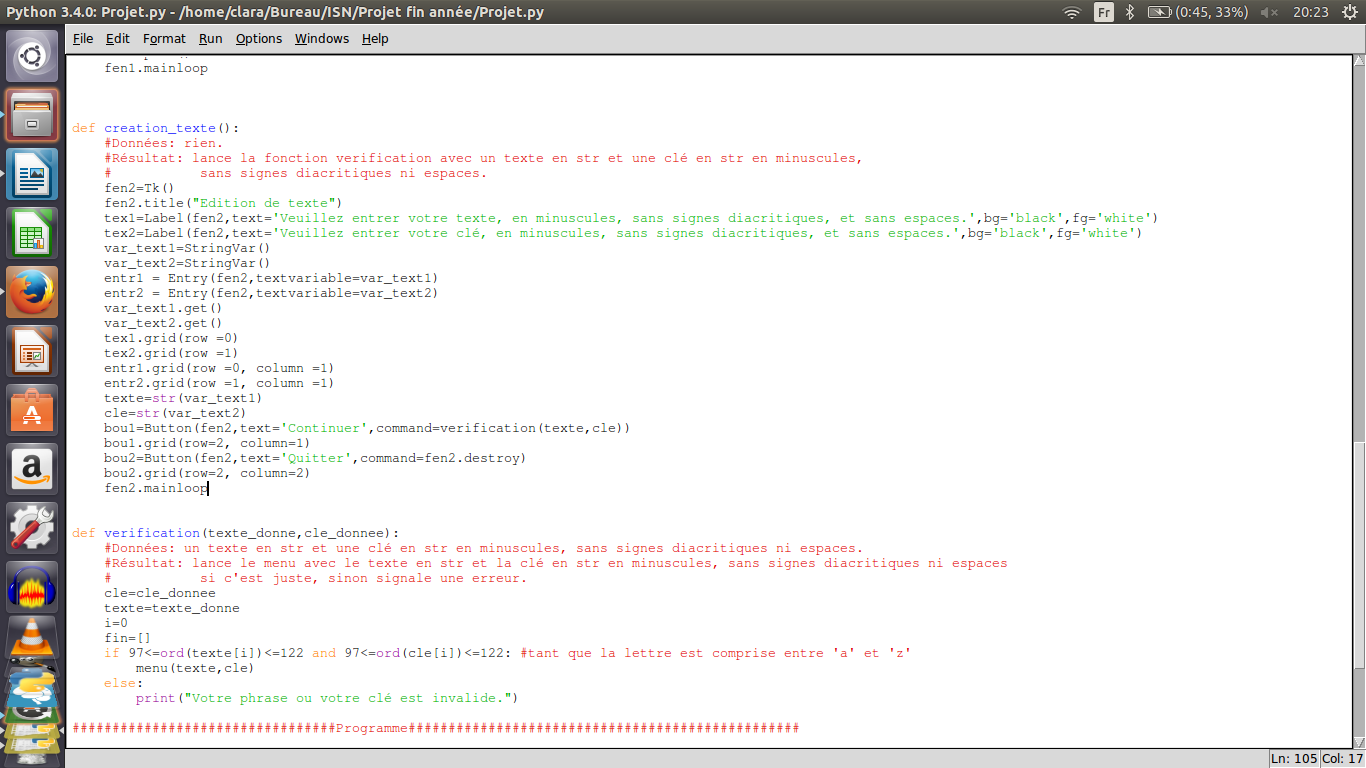Click the 'cle=str(var_text2)' line

click(x=175, y=413)
